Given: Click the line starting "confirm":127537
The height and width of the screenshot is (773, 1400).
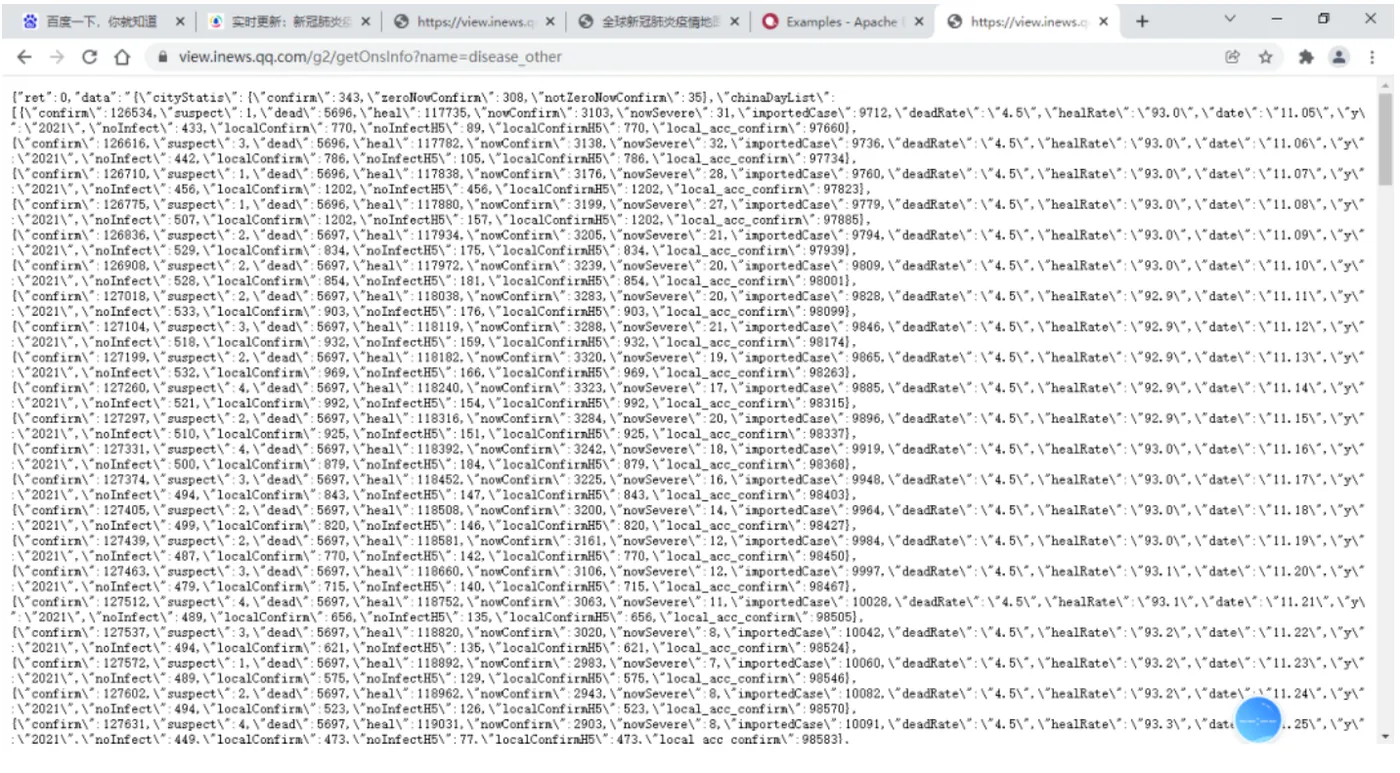Looking at the screenshot, I should [x=688, y=631].
